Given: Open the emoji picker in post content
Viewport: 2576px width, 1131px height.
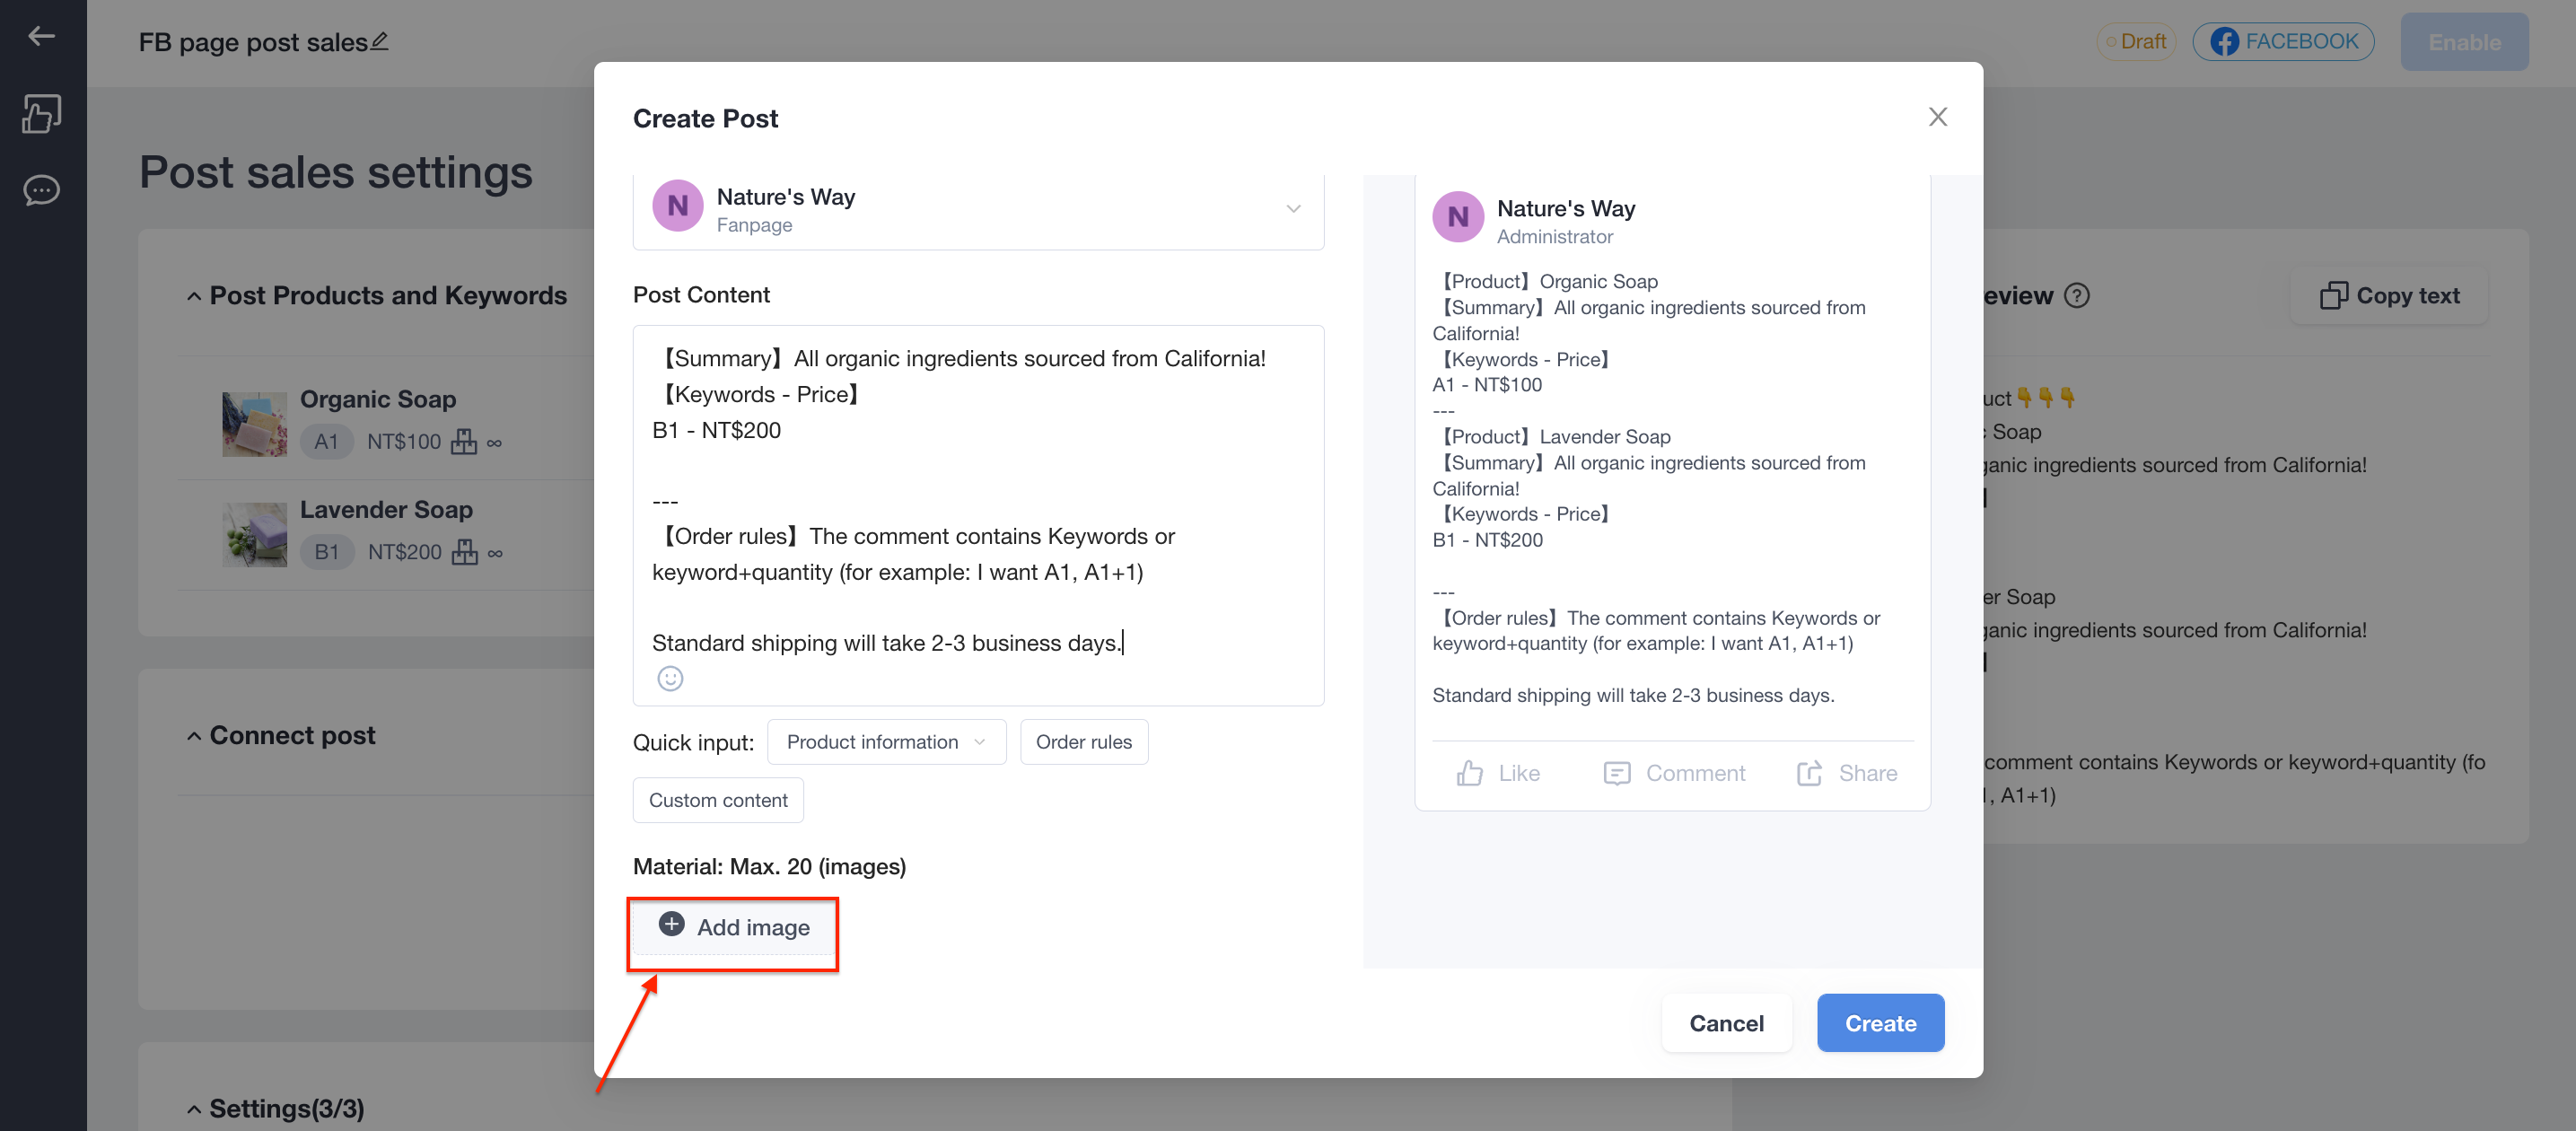Looking at the screenshot, I should (670, 679).
